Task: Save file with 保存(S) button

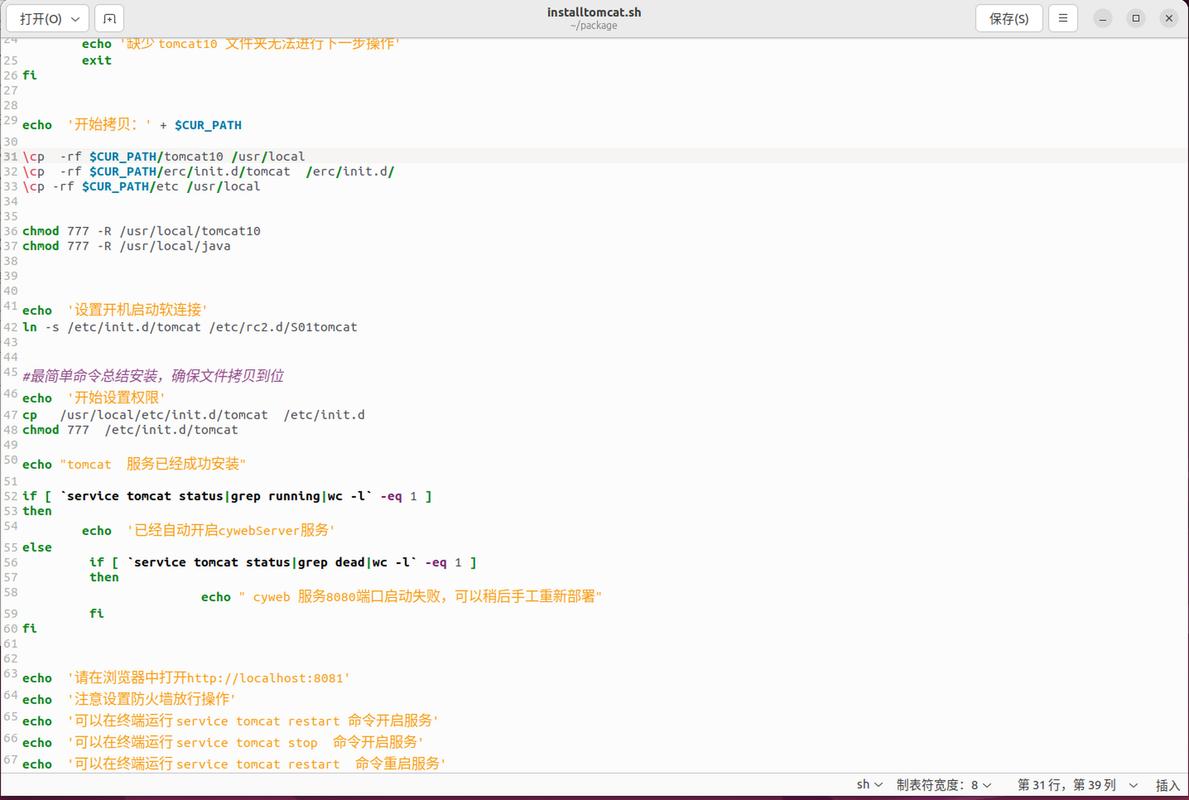Action: point(1009,18)
